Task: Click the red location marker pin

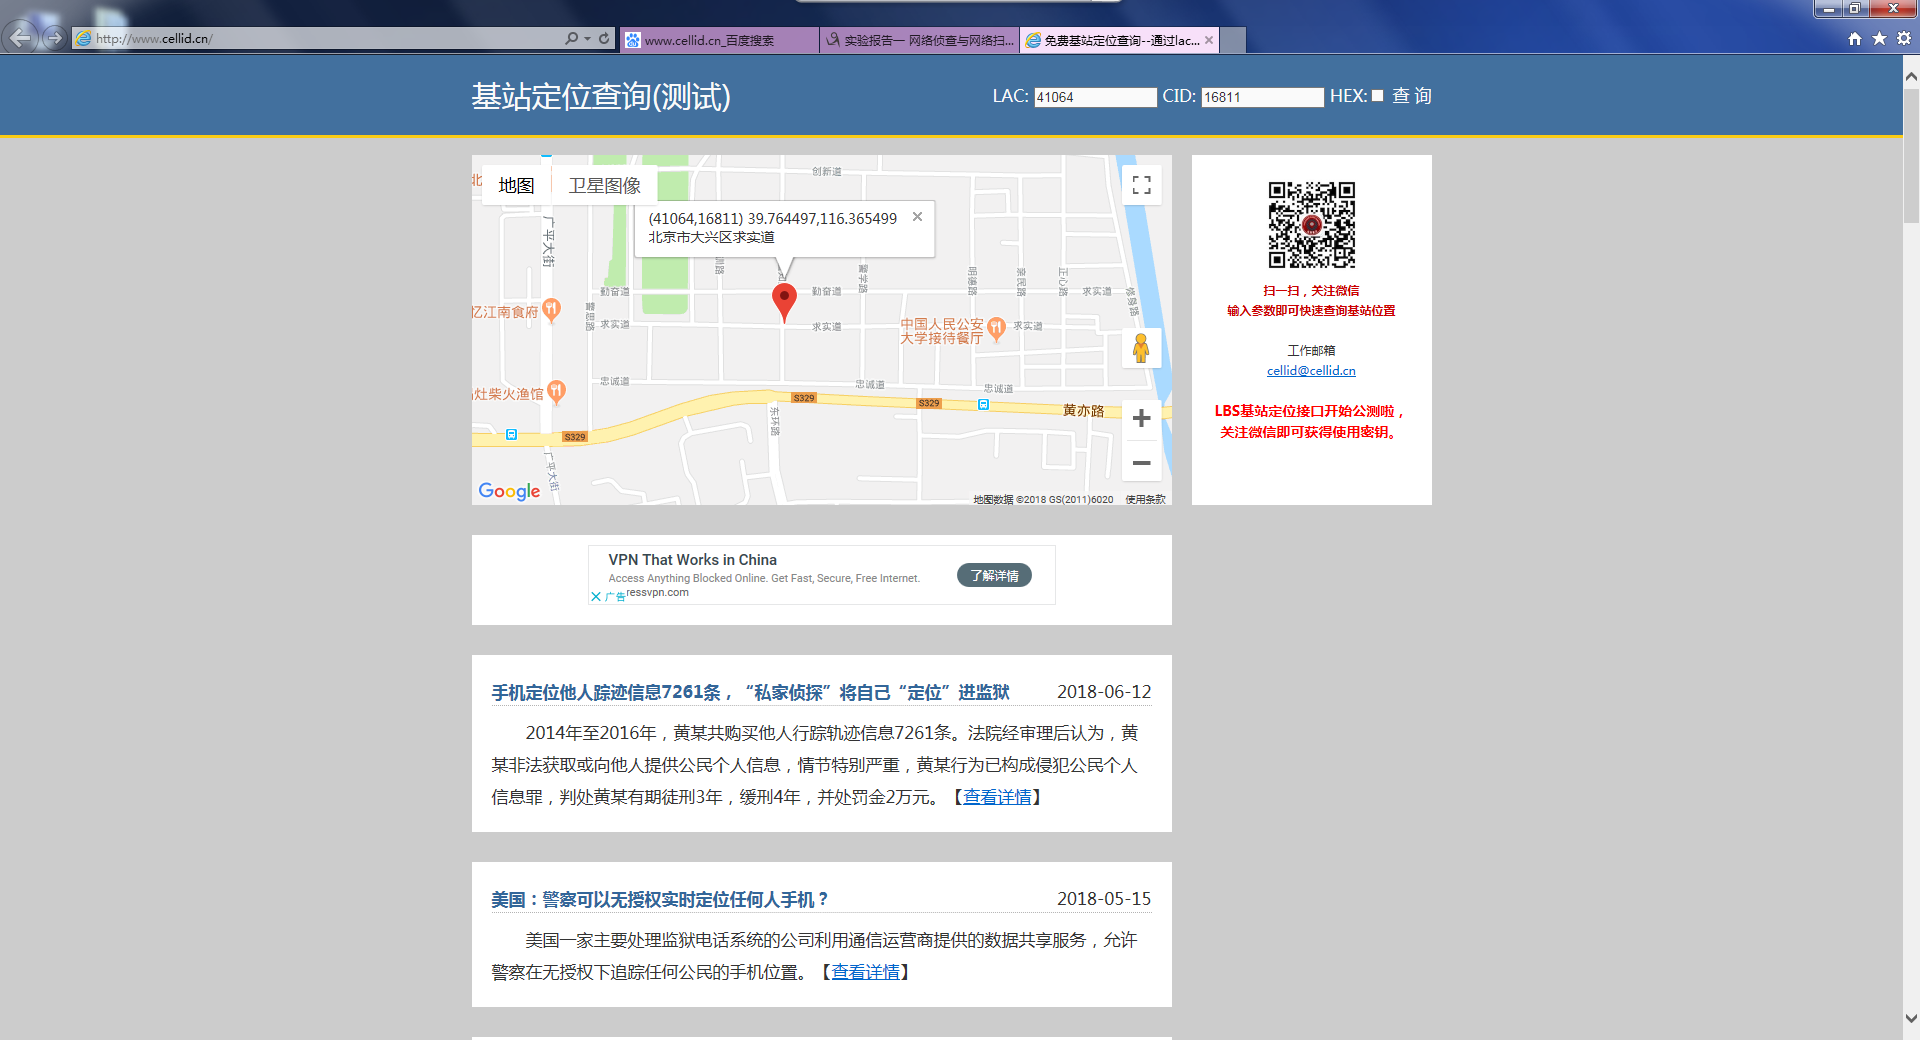Action: point(784,302)
